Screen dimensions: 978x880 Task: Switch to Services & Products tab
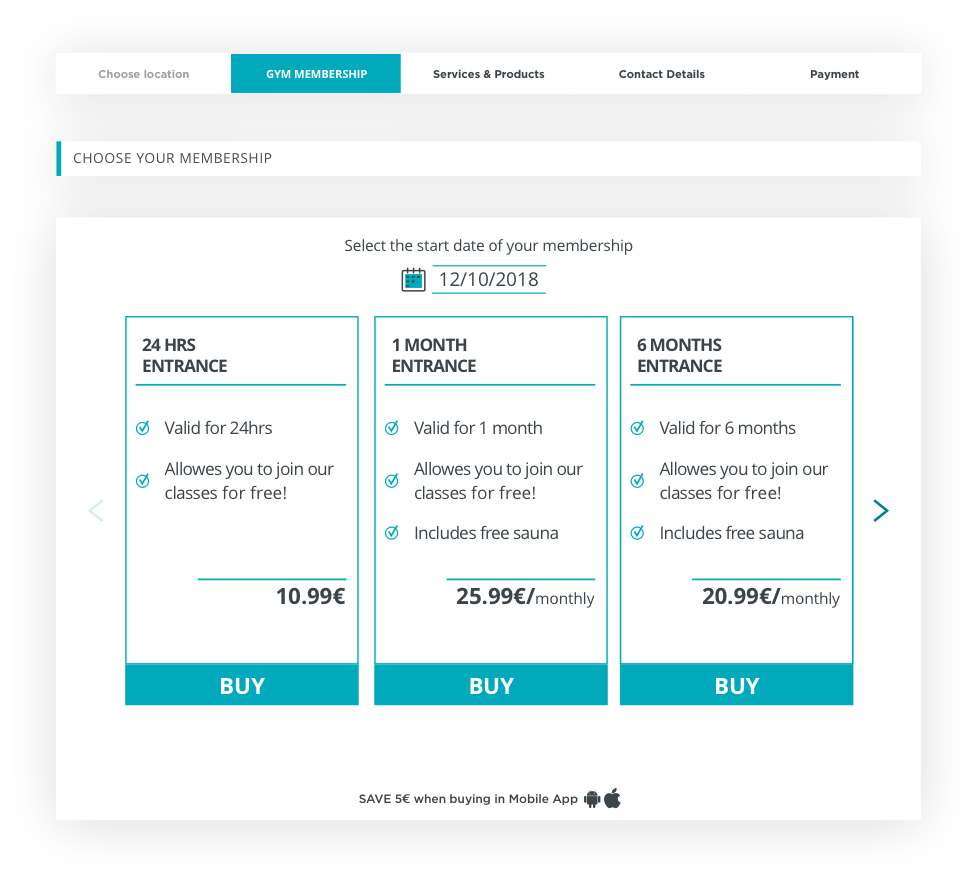[488, 74]
